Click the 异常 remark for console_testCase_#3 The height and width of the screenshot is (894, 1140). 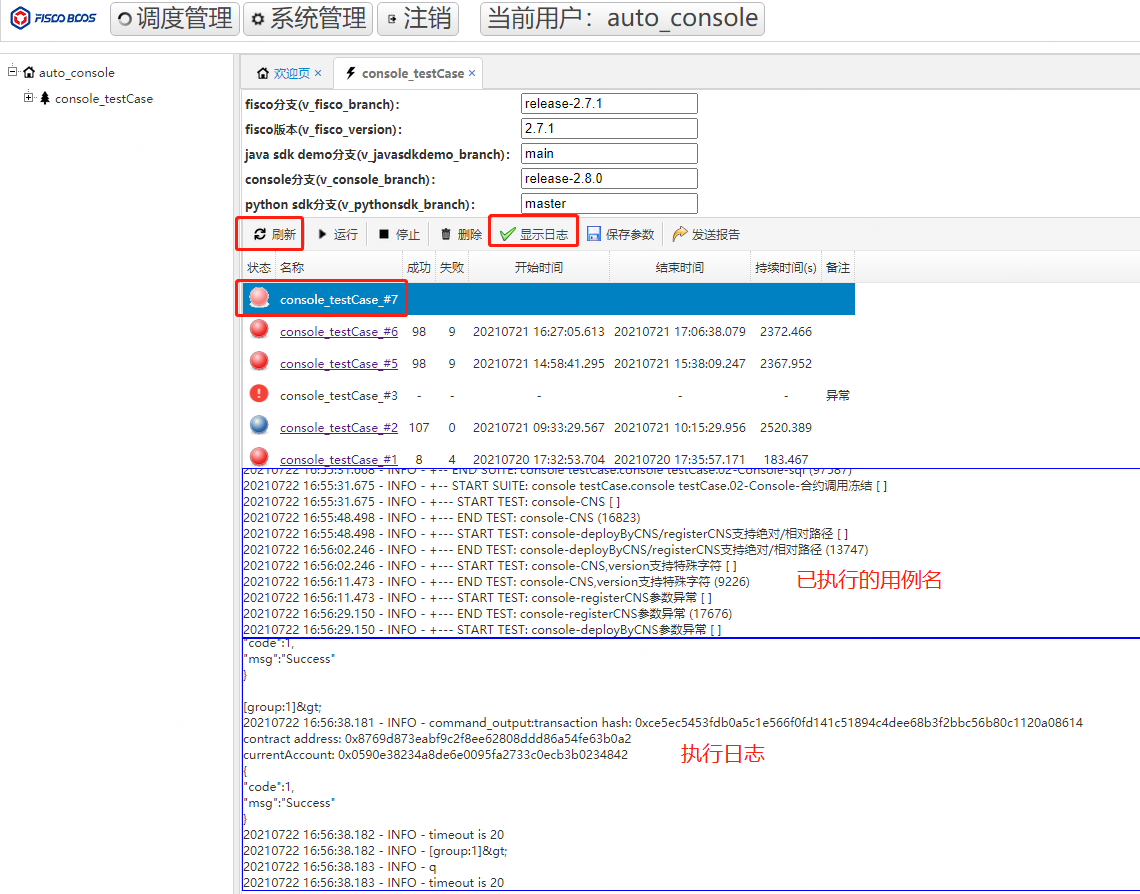838,395
